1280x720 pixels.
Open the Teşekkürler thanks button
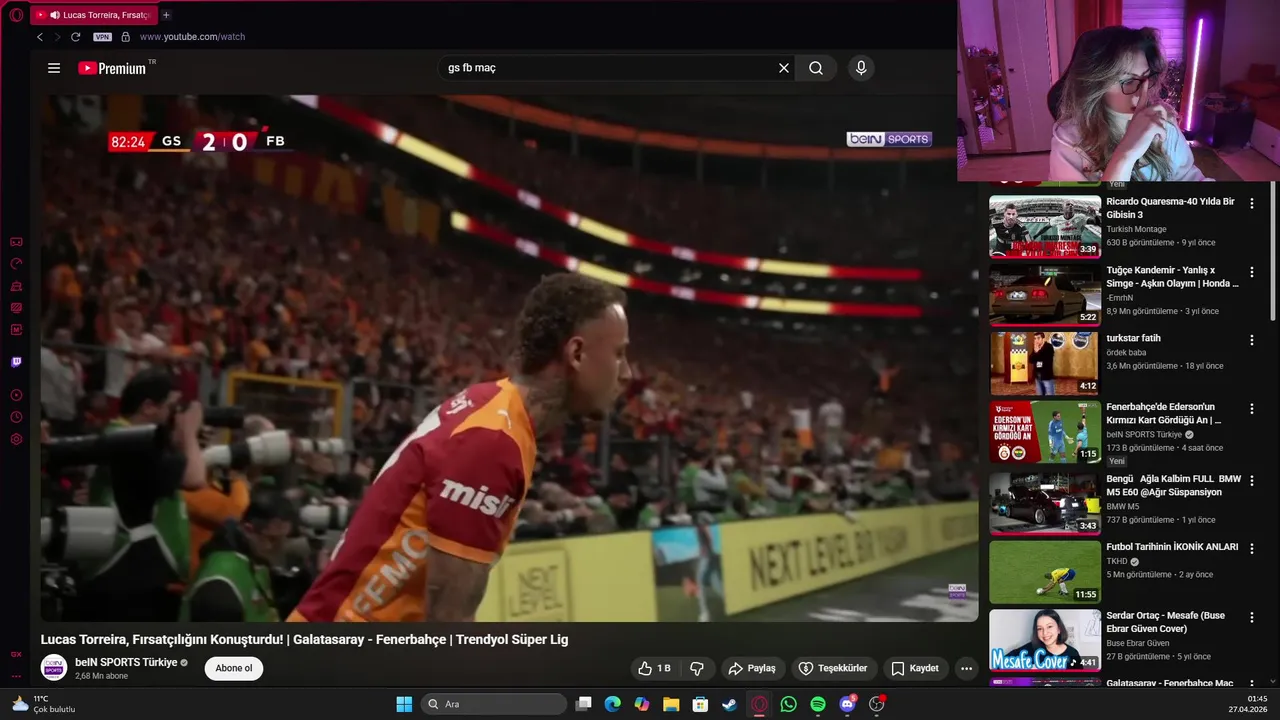[833, 668]
